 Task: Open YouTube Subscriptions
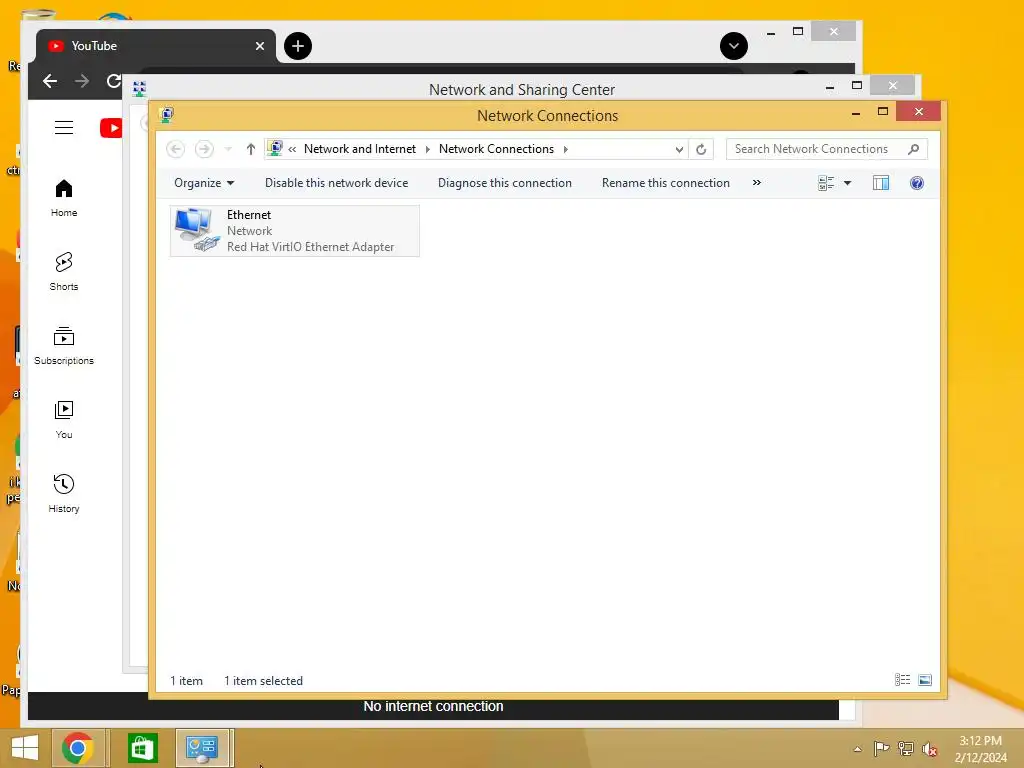[x=64, y=345]
